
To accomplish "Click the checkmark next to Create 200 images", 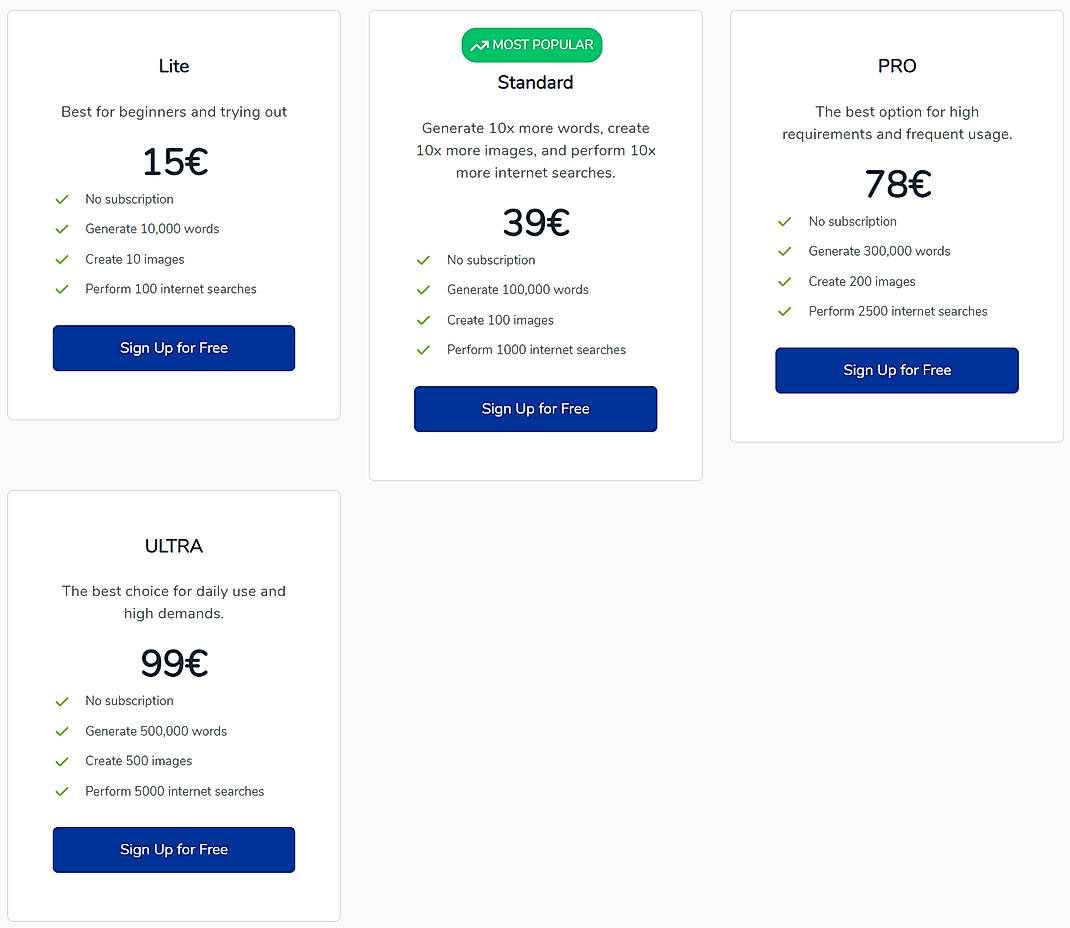I will point(785,282).
